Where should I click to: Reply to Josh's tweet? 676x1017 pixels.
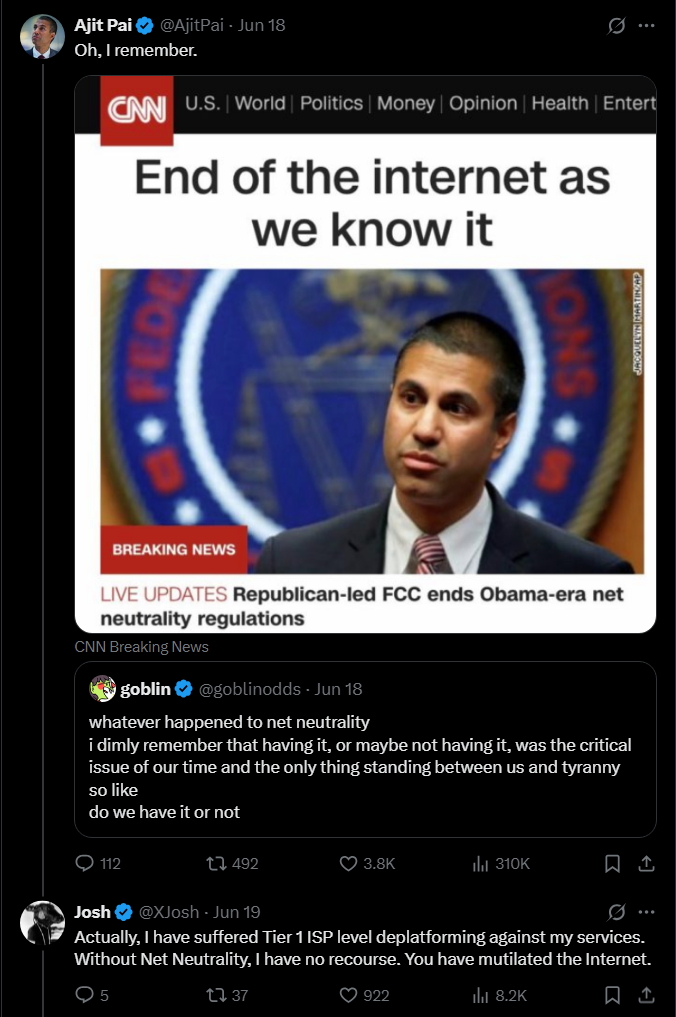(85, 994)
